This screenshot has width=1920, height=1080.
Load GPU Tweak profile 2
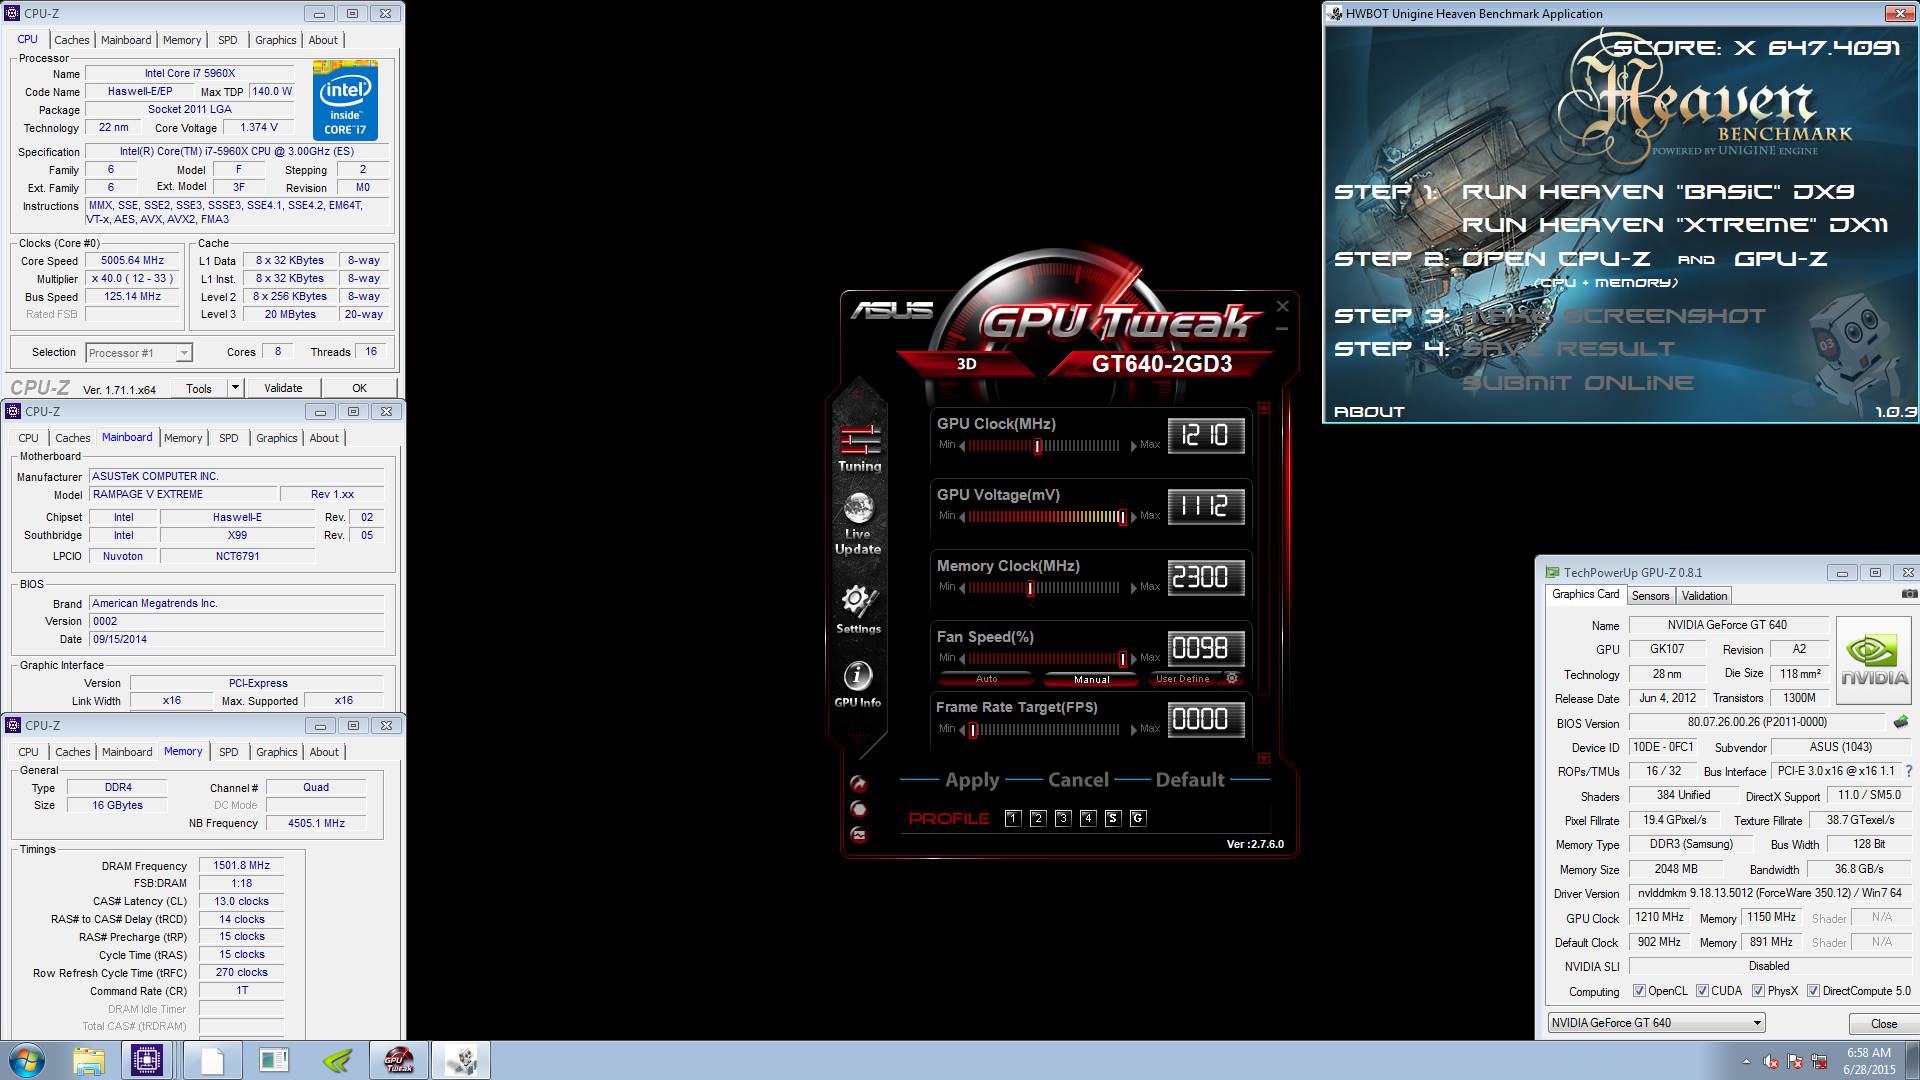(x=1037, y=818)
